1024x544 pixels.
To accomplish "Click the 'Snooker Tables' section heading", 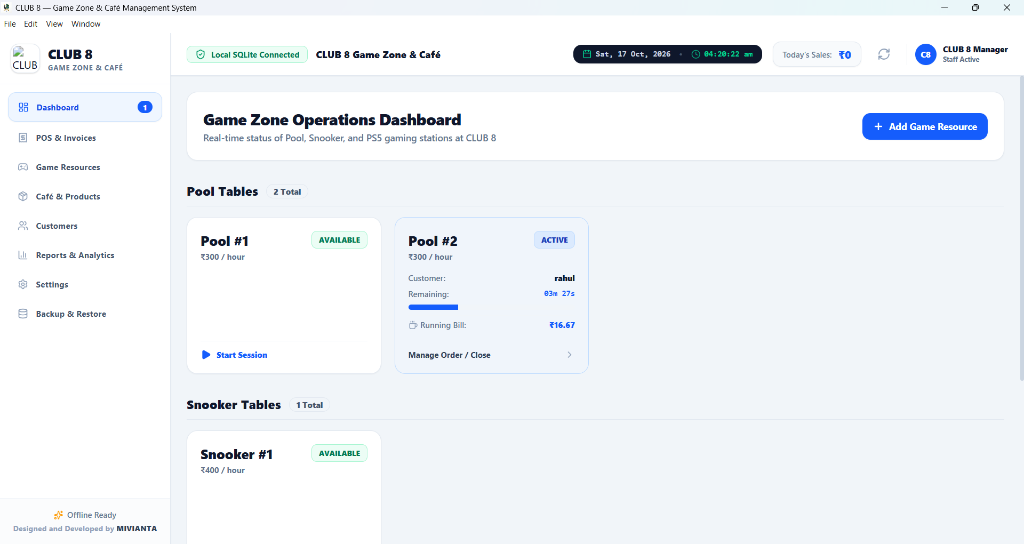I will point(234,405).
